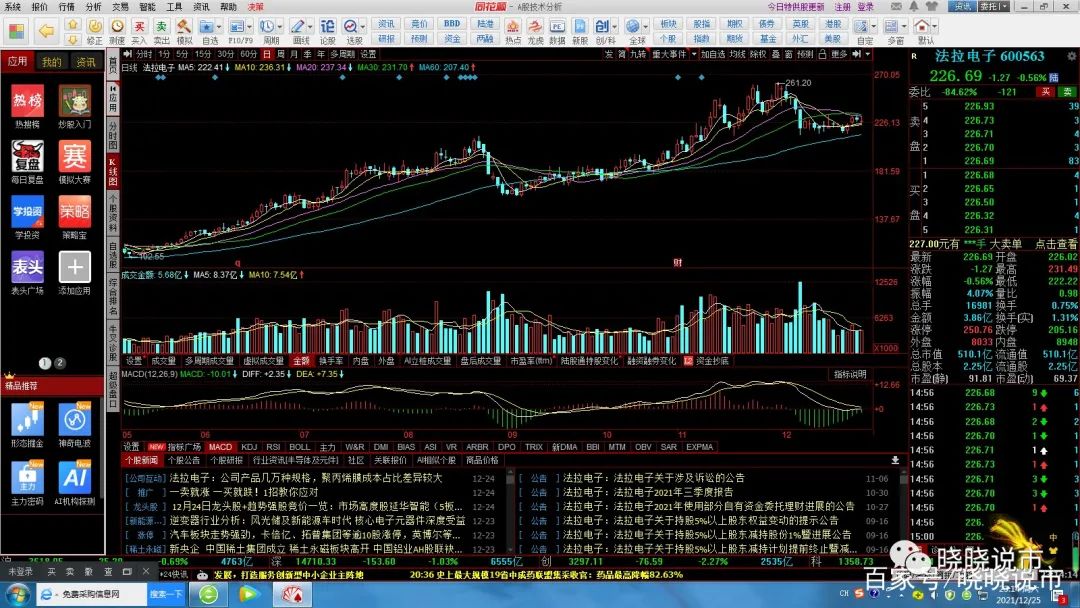
Task: Expand the 多窗 dropdown arrow
Action: pyautogui.click(x=904, y=27)
